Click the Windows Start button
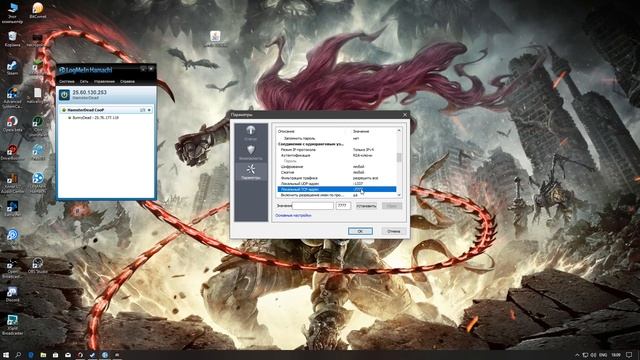Viewport: 640px width, 360px height. coord(6,355)
